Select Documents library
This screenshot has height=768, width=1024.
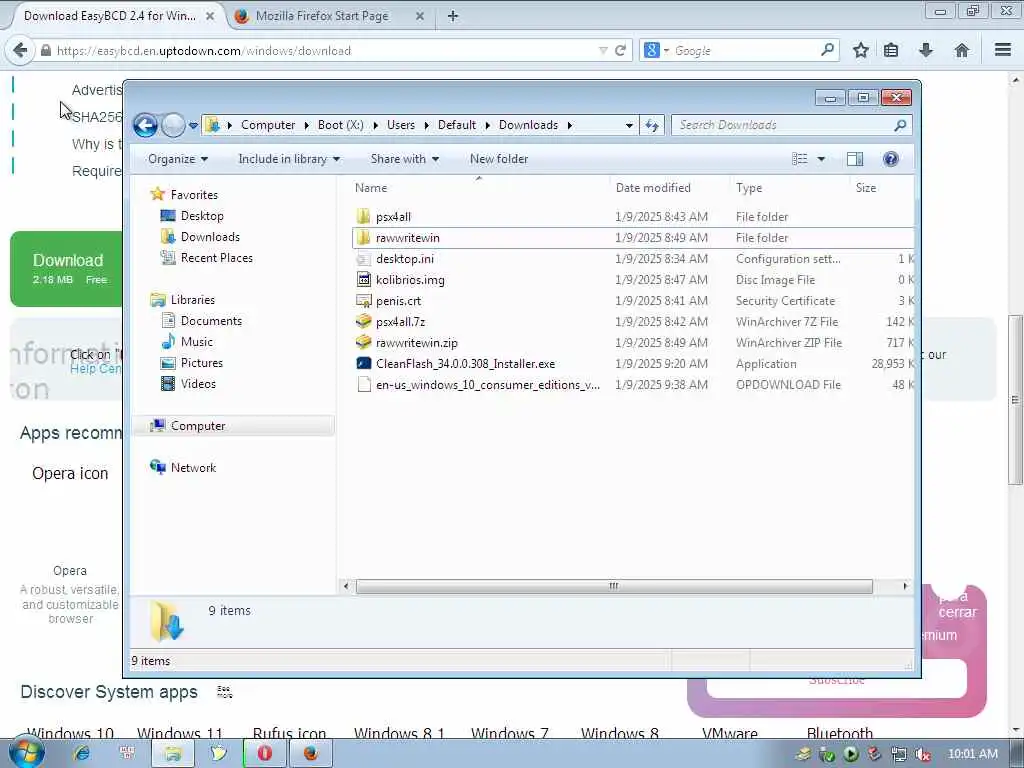tap(201, 321)
